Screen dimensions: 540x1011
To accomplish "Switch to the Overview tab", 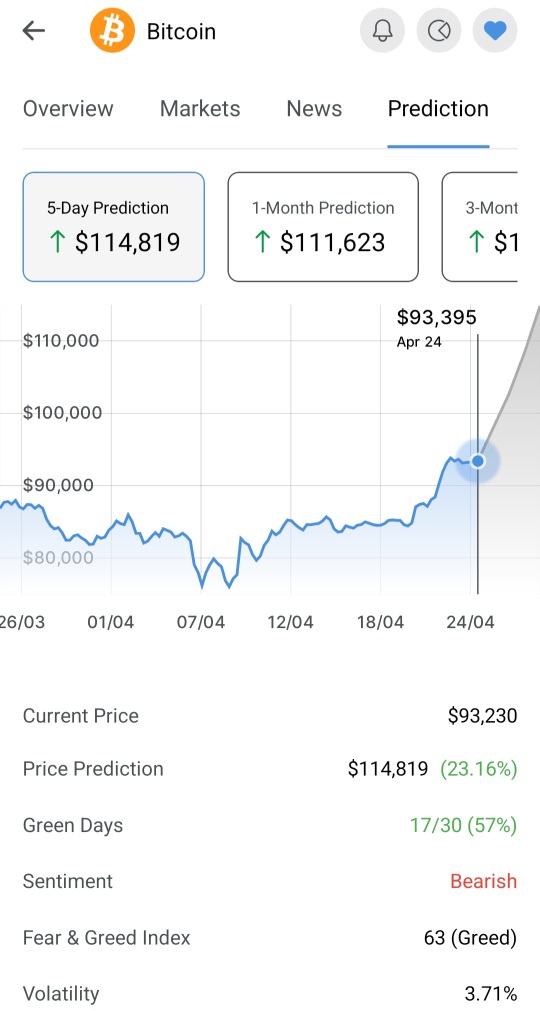I will click(x=68, y=108).
